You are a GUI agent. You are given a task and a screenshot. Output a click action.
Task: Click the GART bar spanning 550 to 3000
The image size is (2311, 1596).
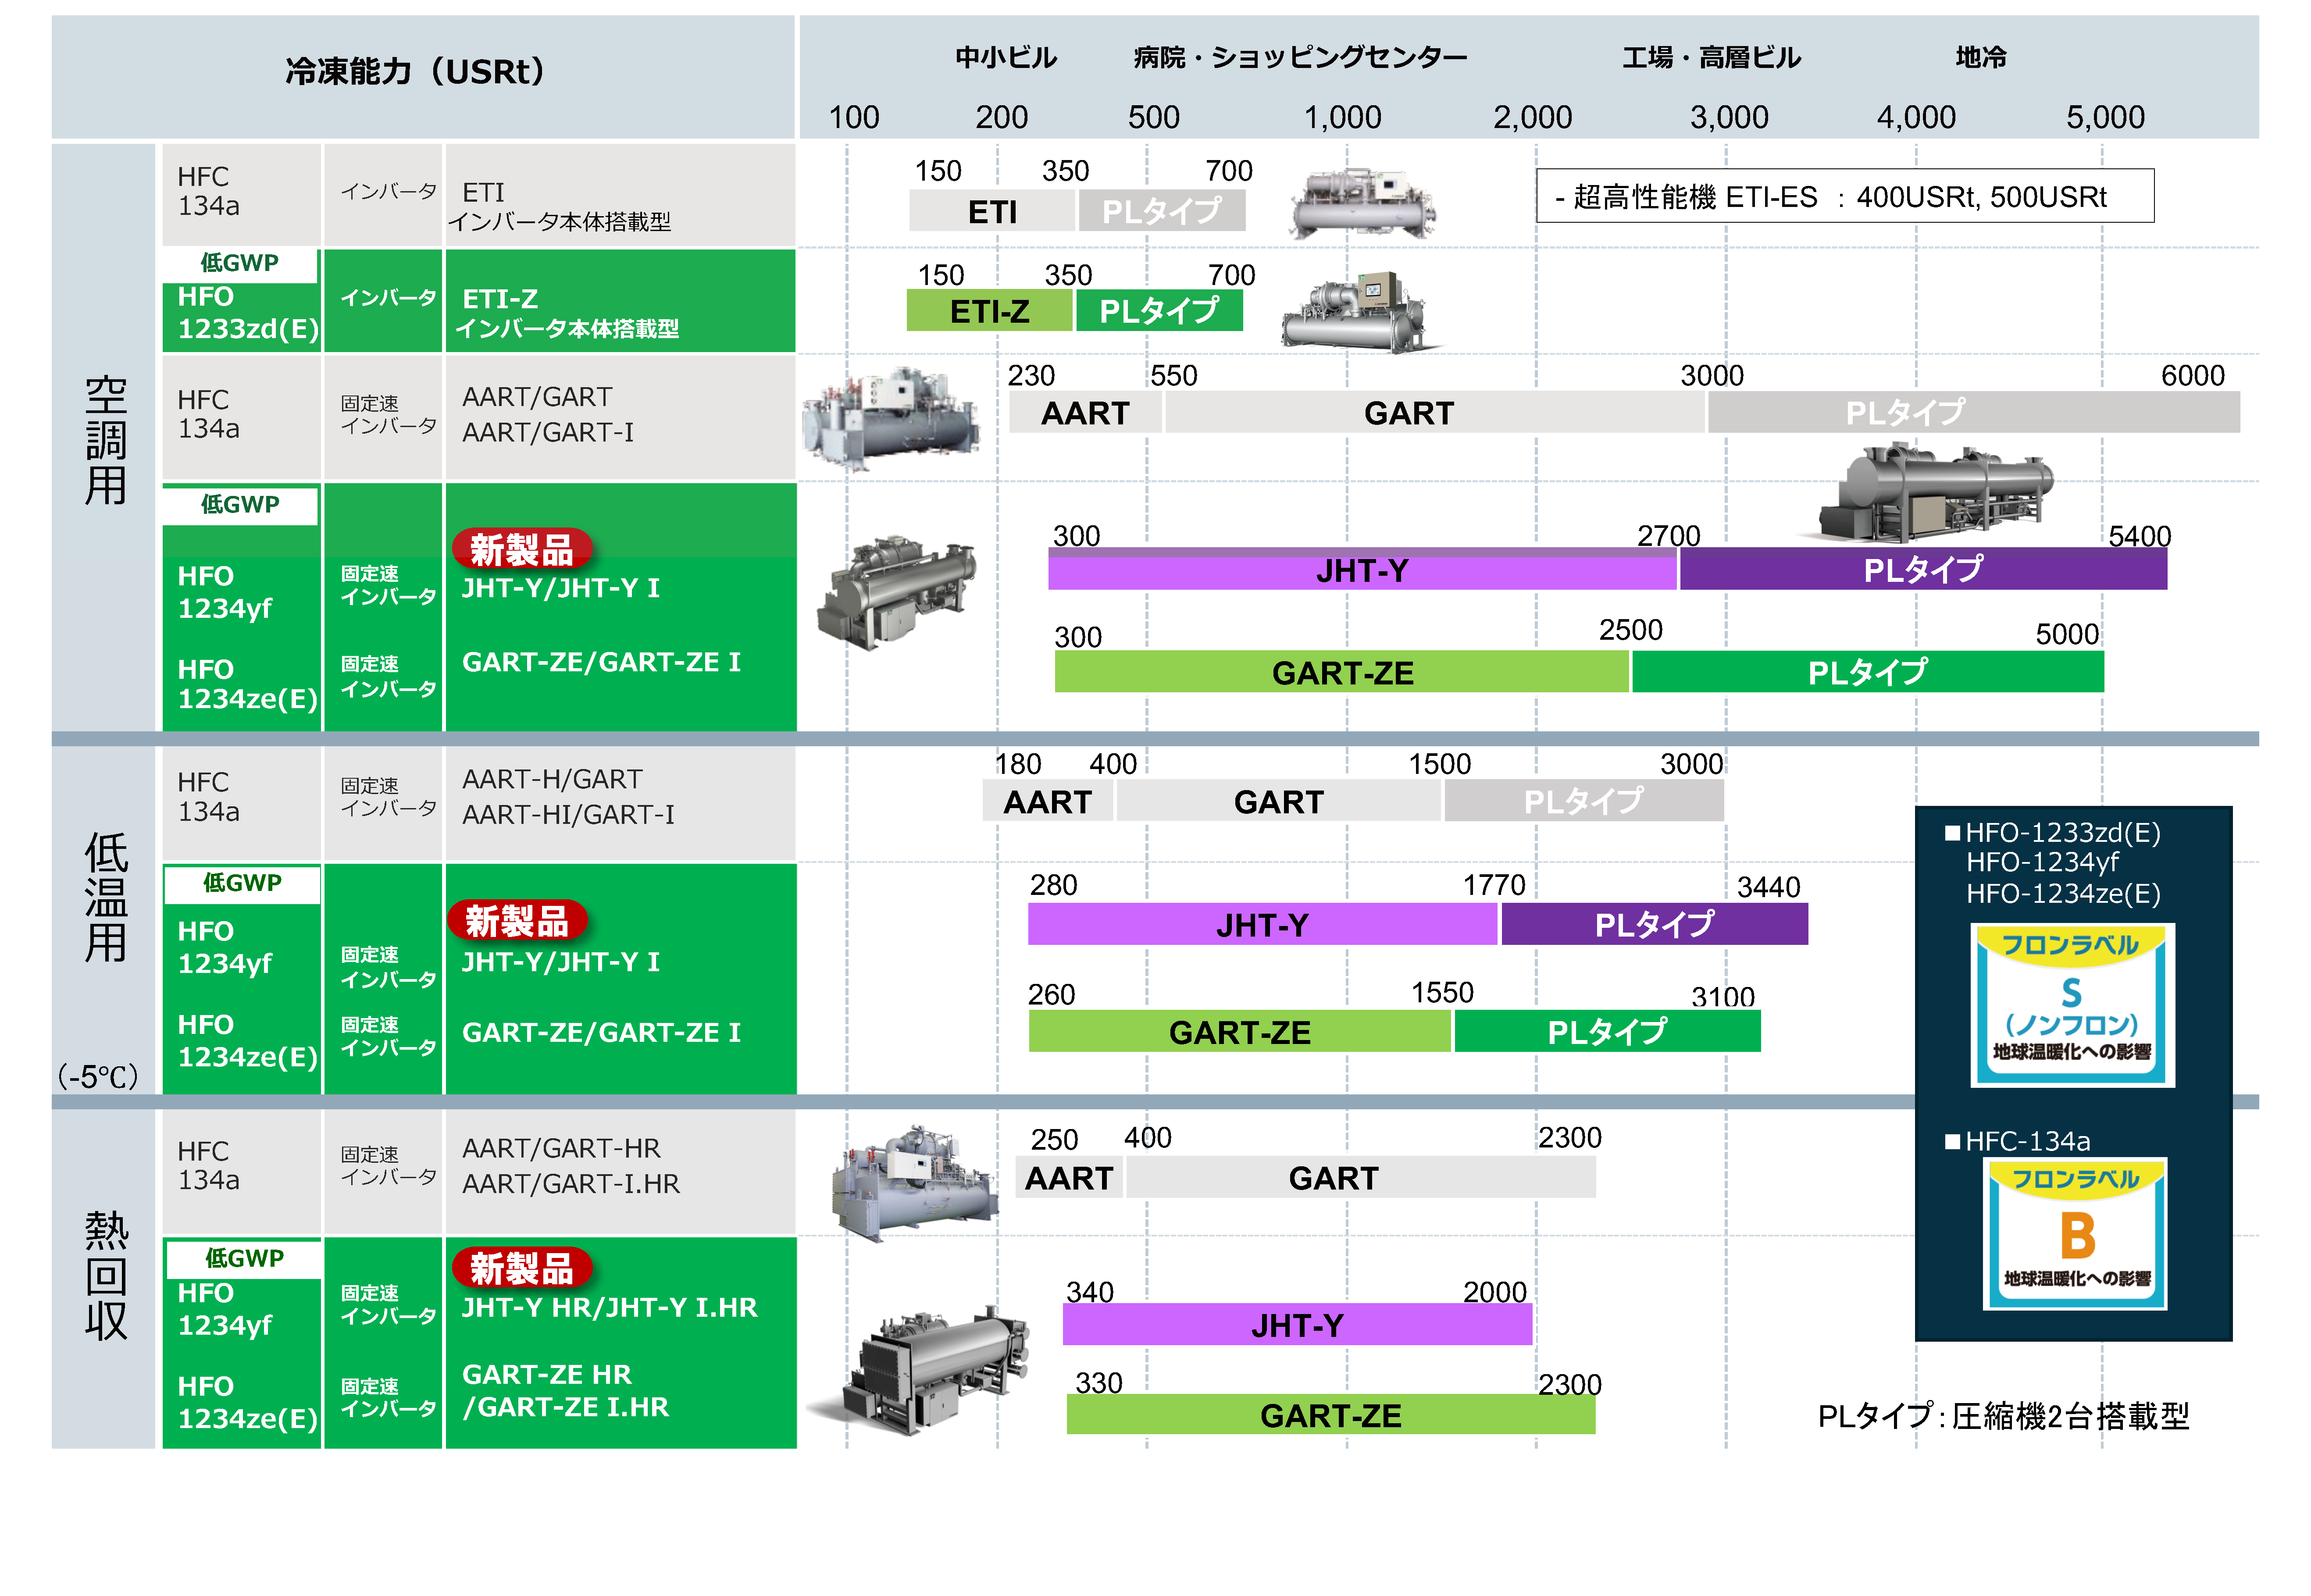(x=1435, y=412)
